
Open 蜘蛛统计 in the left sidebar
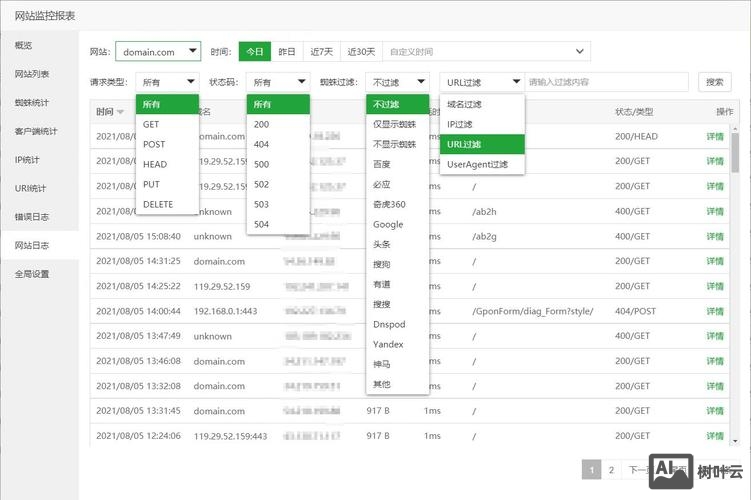click(32, 103)
